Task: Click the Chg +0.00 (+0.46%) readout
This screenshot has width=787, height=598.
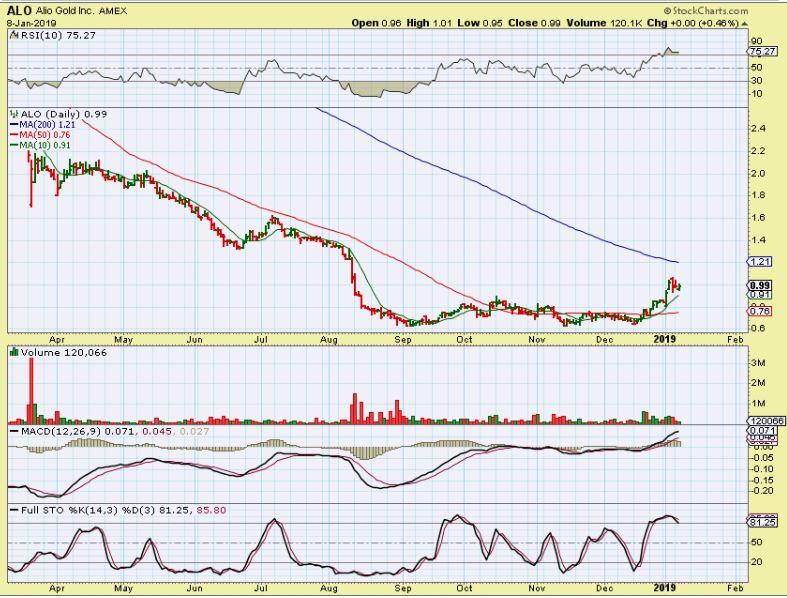Action: click(693, 23)
